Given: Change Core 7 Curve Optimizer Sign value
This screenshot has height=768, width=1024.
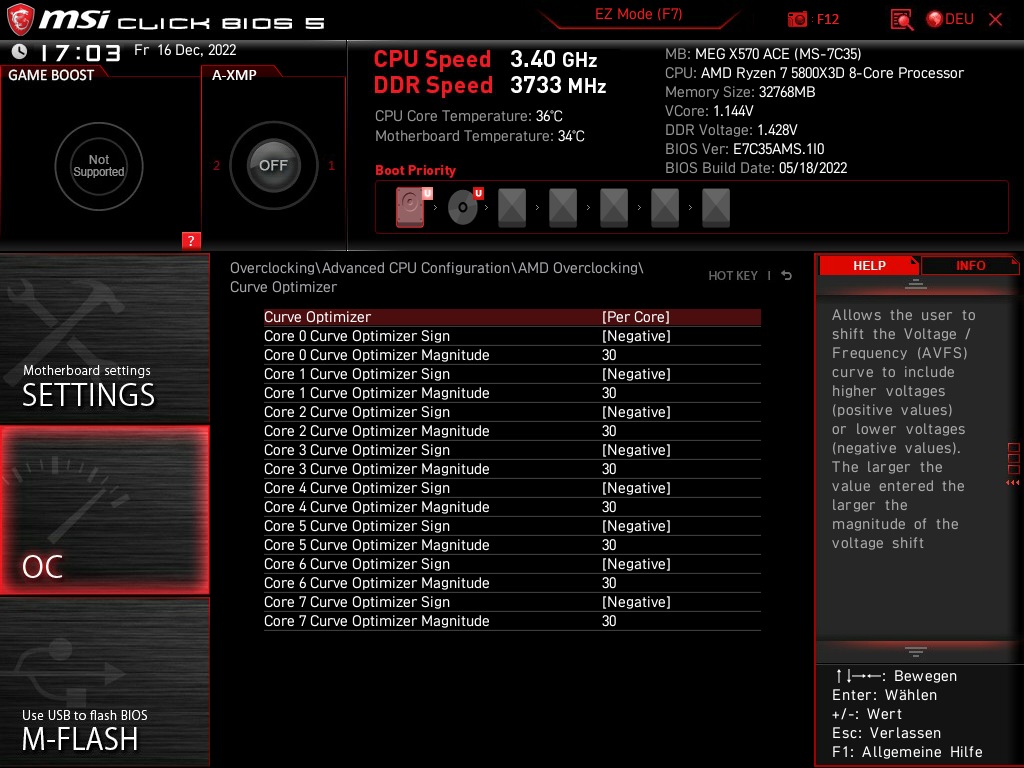Looking at the screenshot, I should coord(636,601).
